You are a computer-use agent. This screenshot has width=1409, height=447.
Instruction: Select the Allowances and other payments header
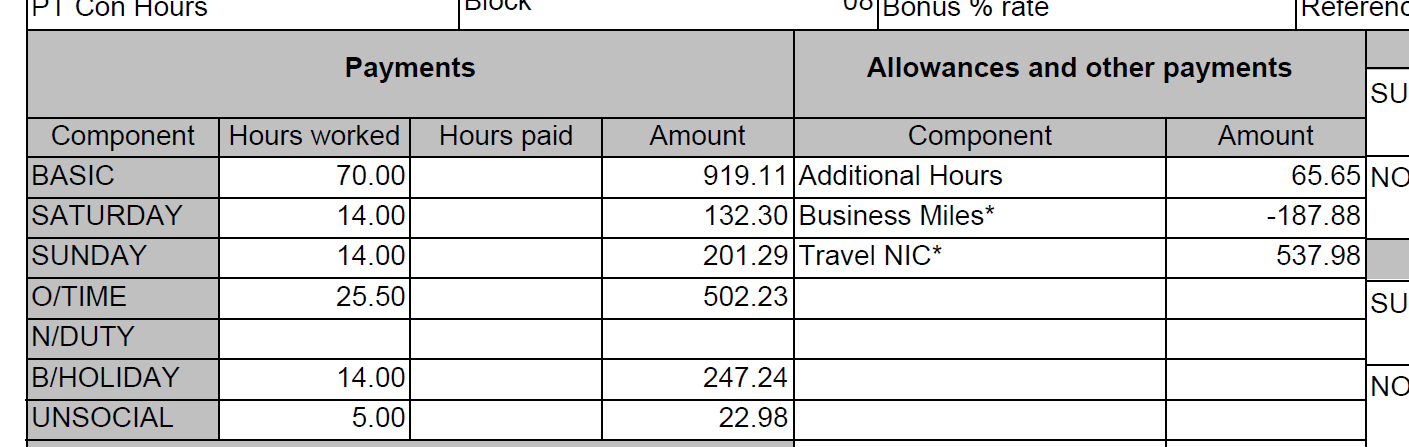coord(1079,69)
